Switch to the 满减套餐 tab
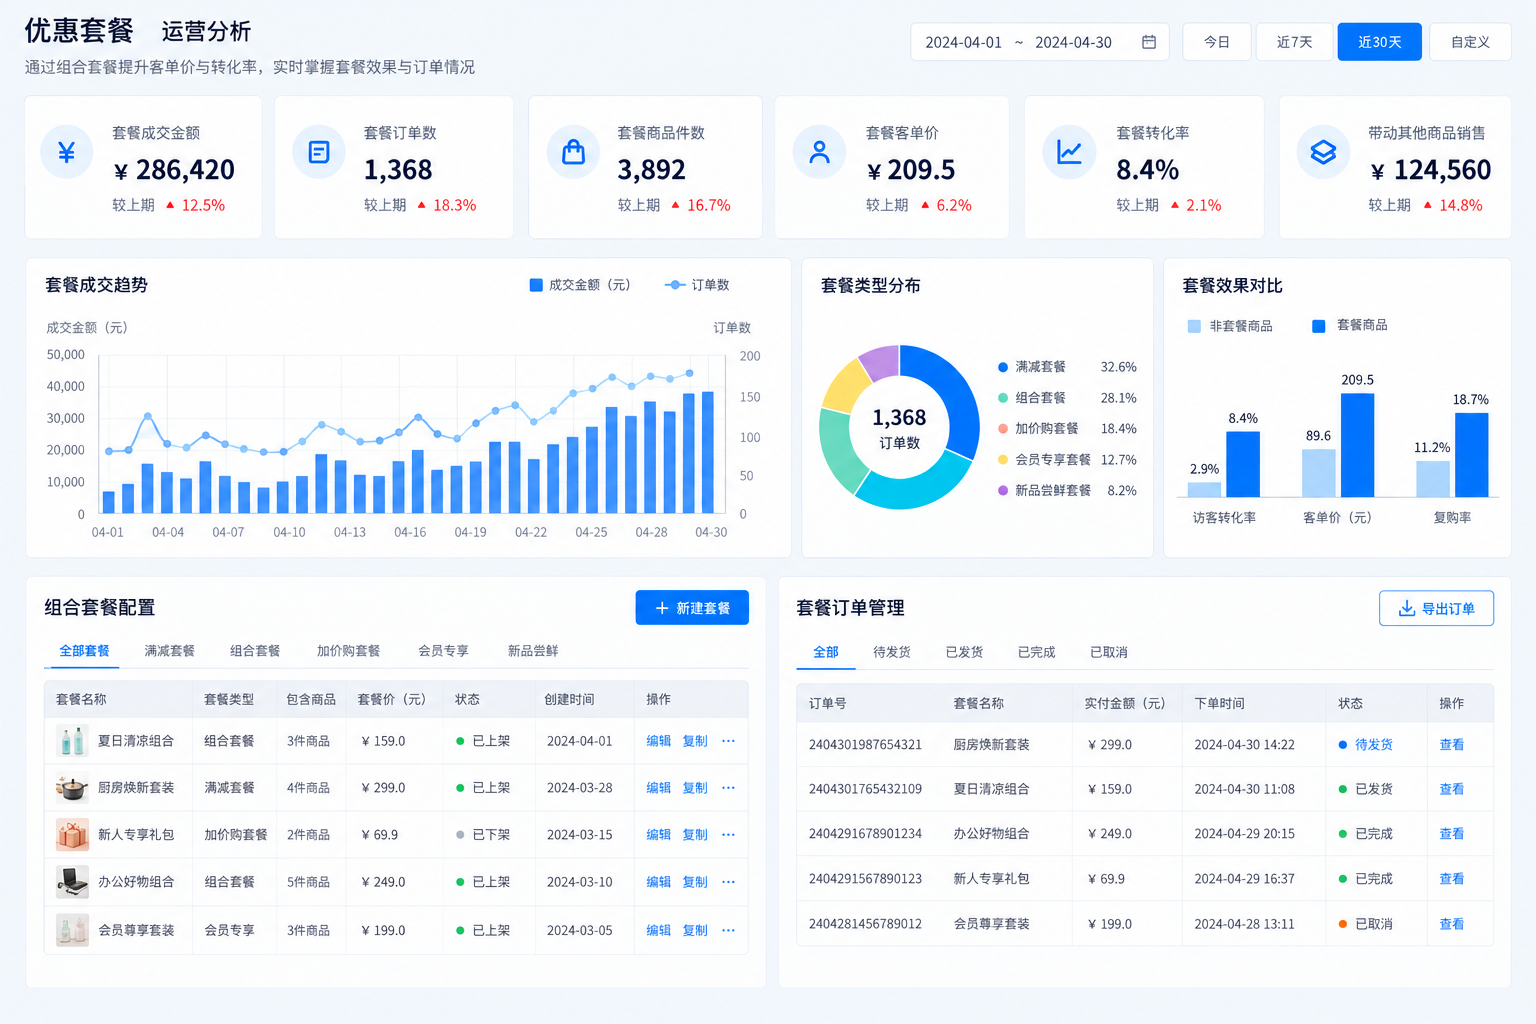The image size is (1536, 1024). tap(169, 651)
